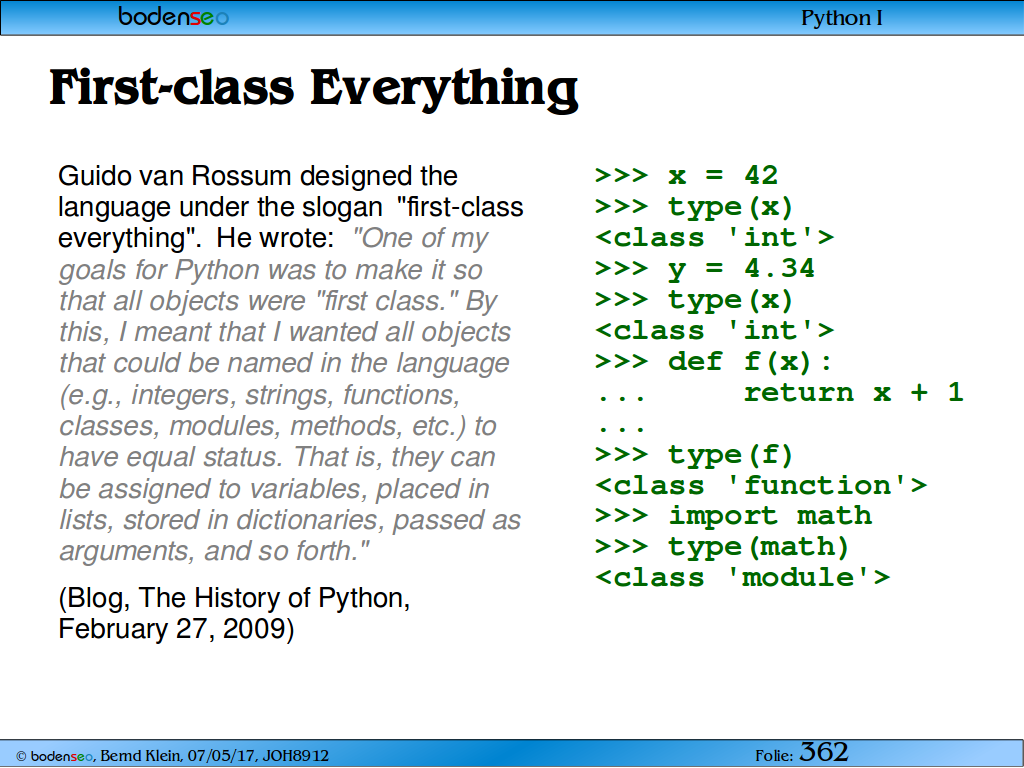
Task: Click the line "that all objects were "first class." By"
Action: (278, 301)
